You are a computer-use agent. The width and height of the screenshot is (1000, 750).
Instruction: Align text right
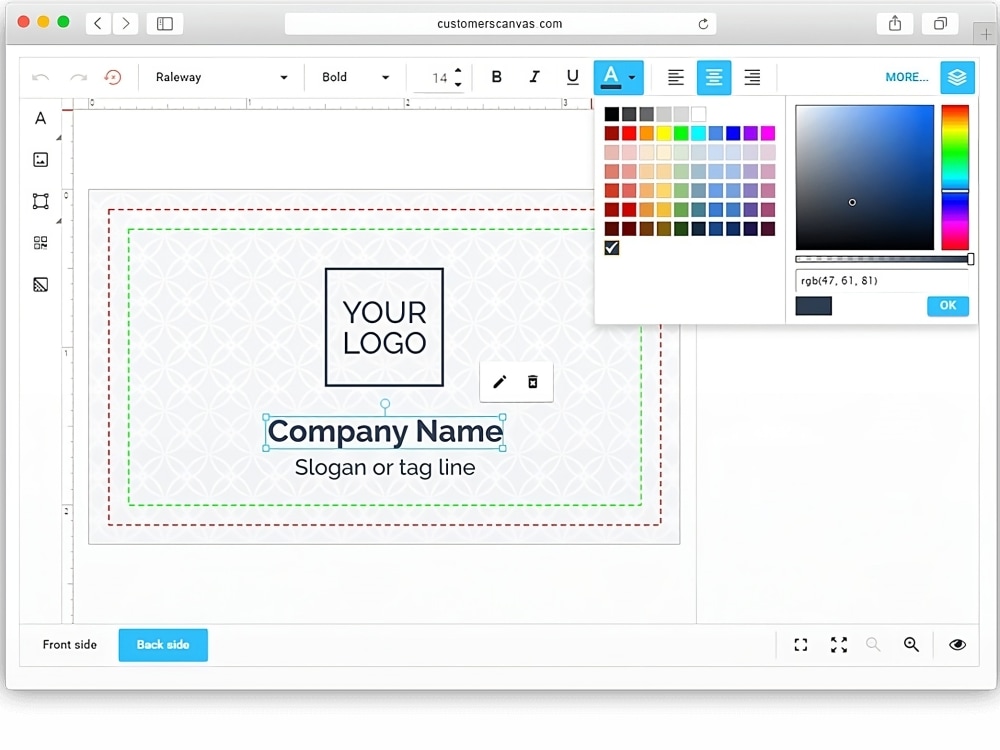point(752,77)
